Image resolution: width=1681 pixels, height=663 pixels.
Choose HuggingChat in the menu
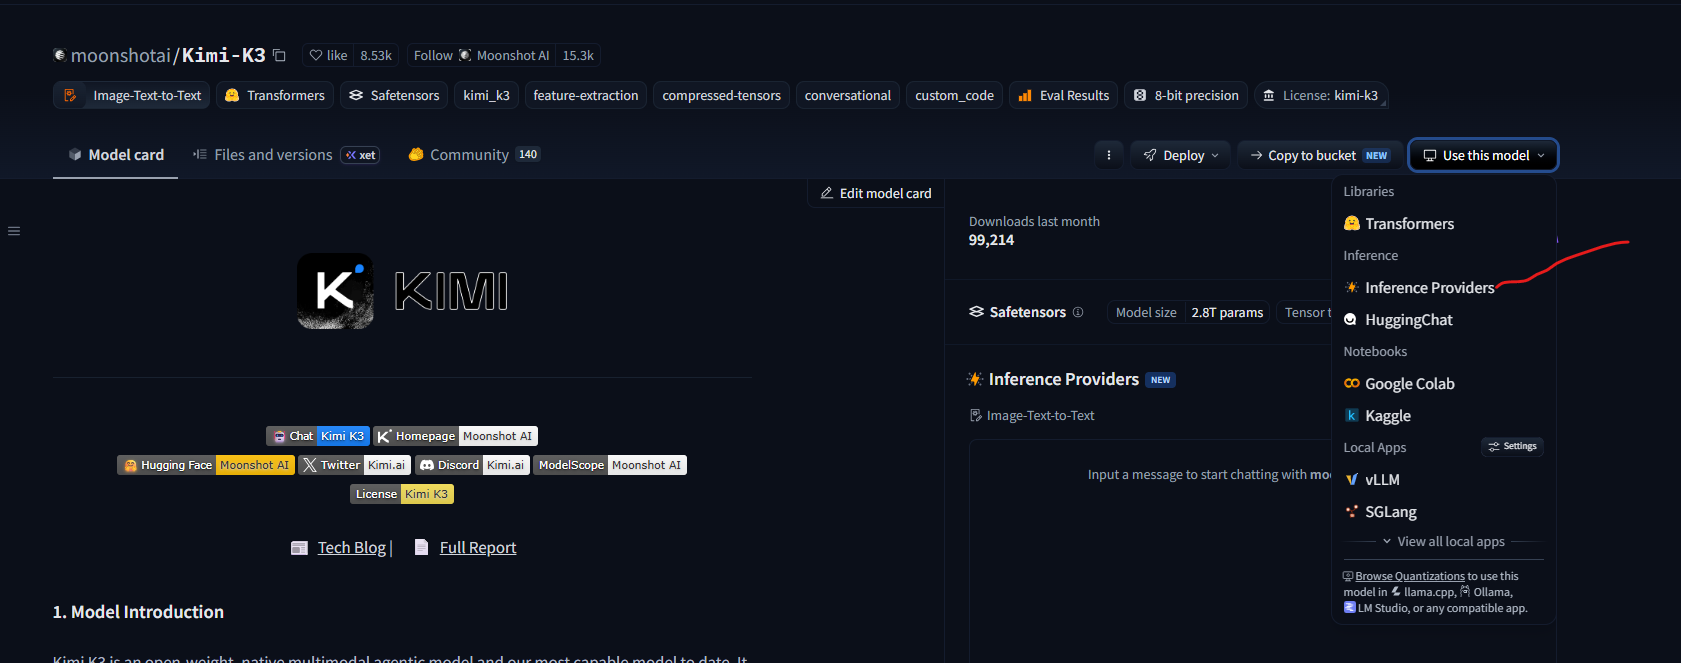(1443, 320)
